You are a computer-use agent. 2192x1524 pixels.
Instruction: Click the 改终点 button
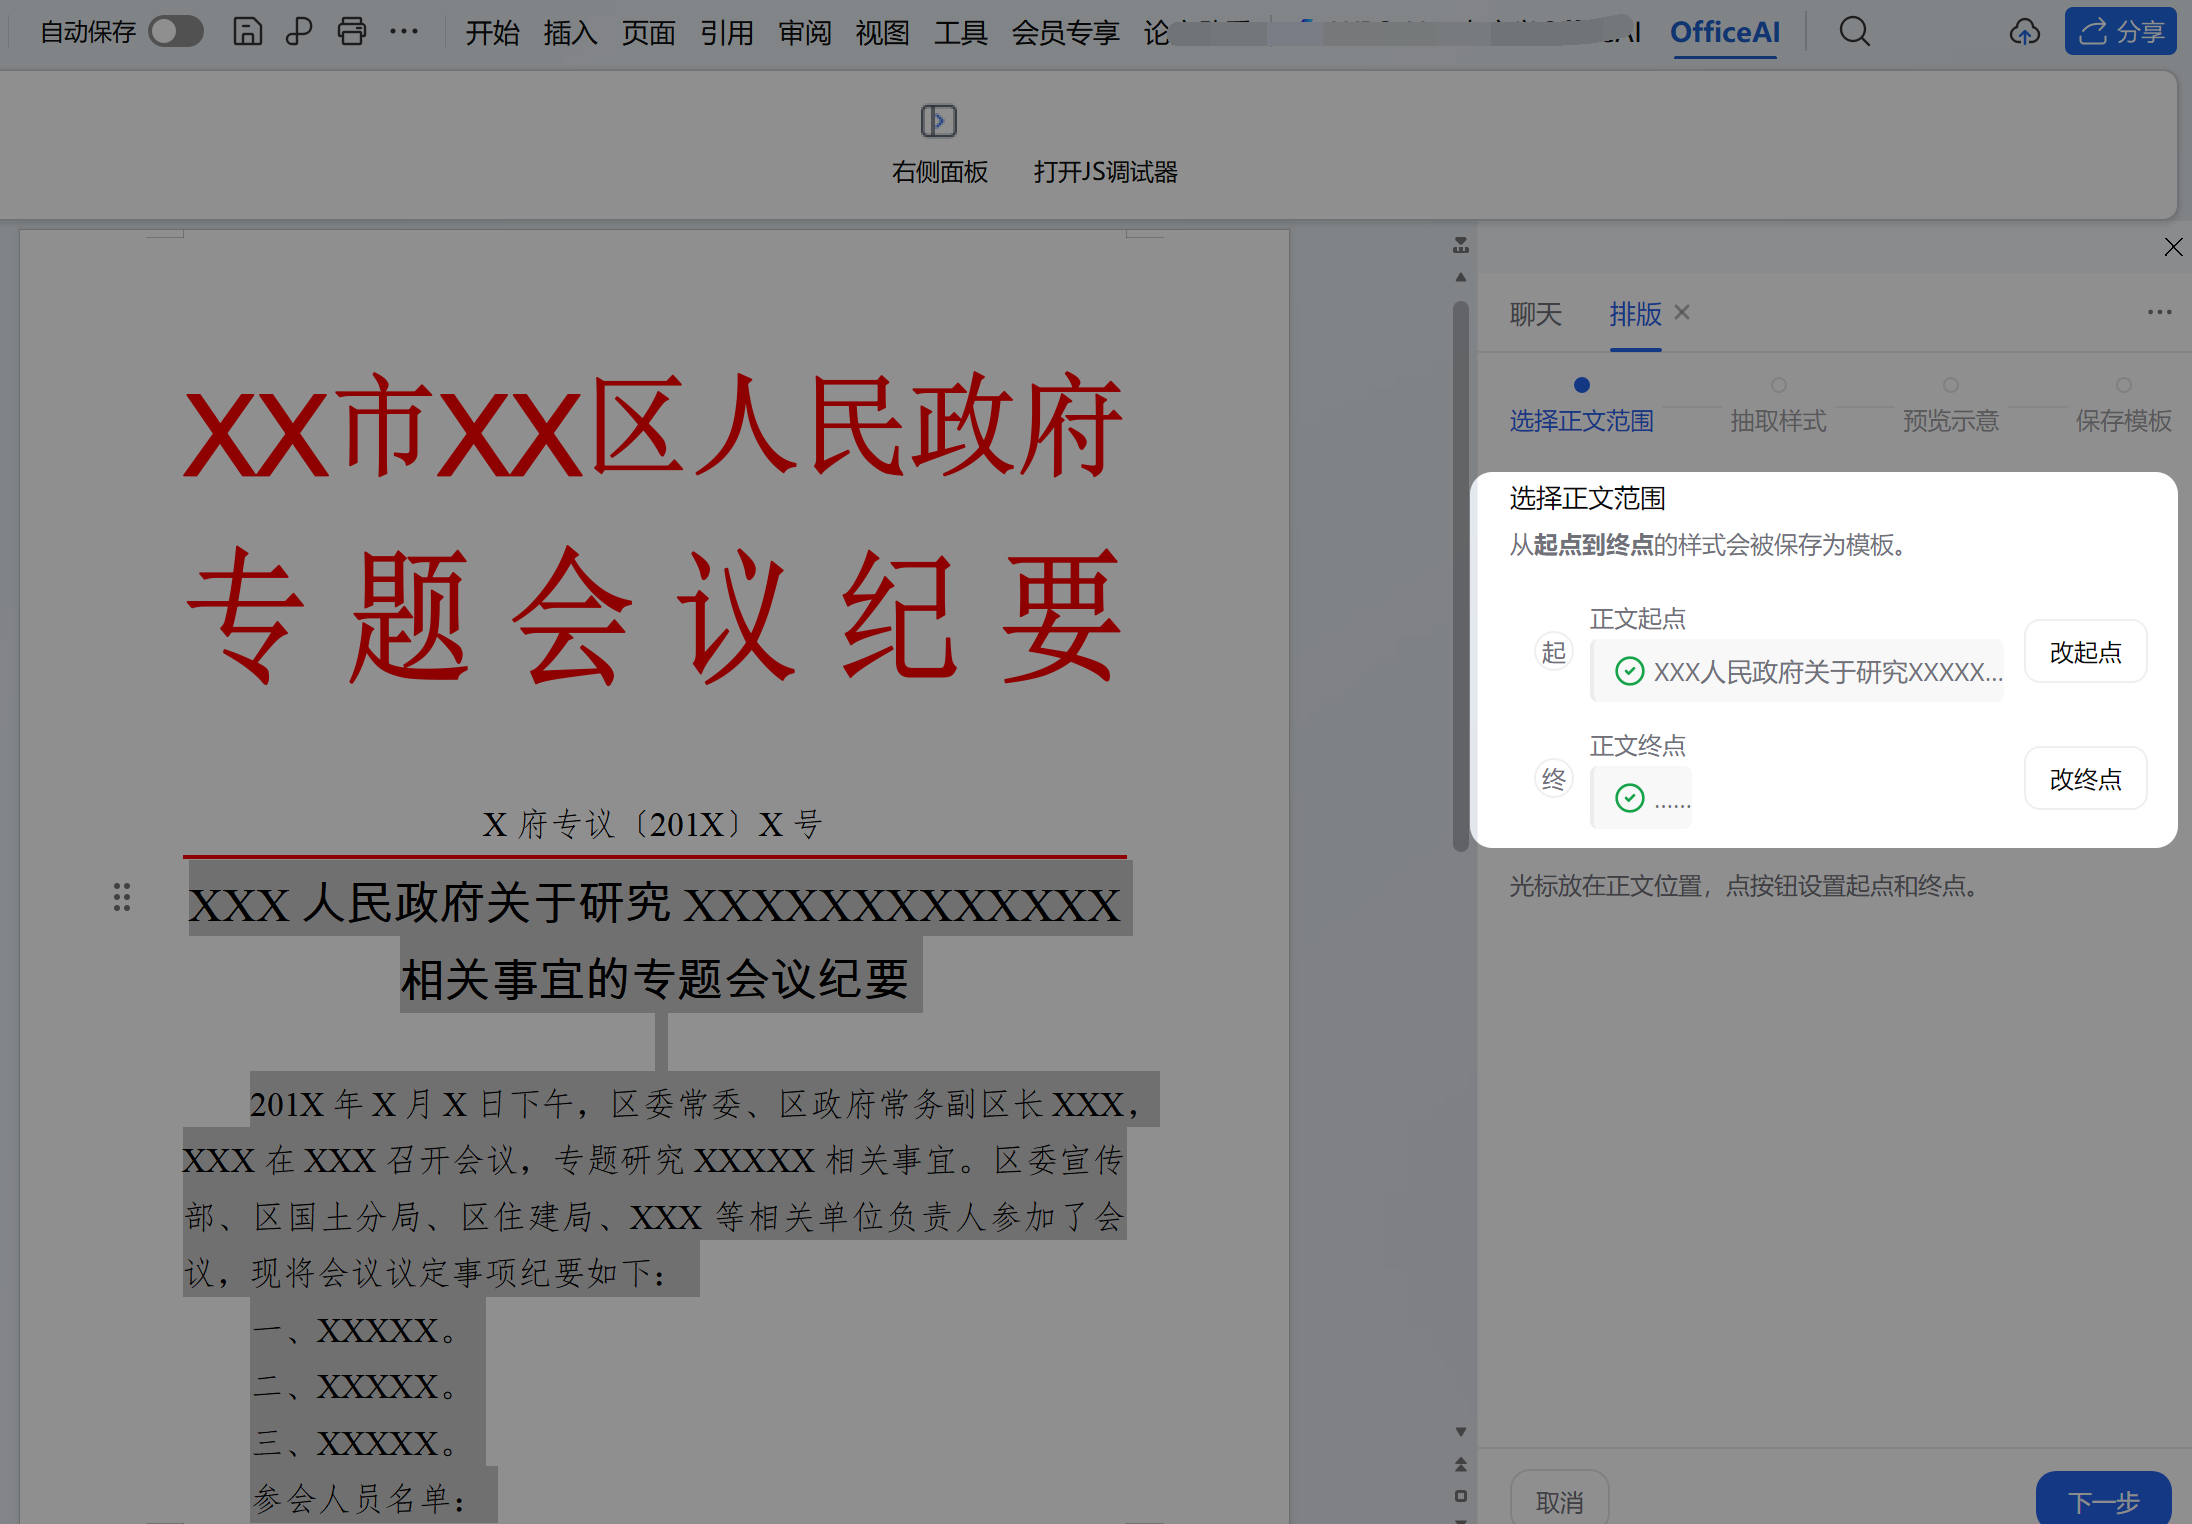2085,779
